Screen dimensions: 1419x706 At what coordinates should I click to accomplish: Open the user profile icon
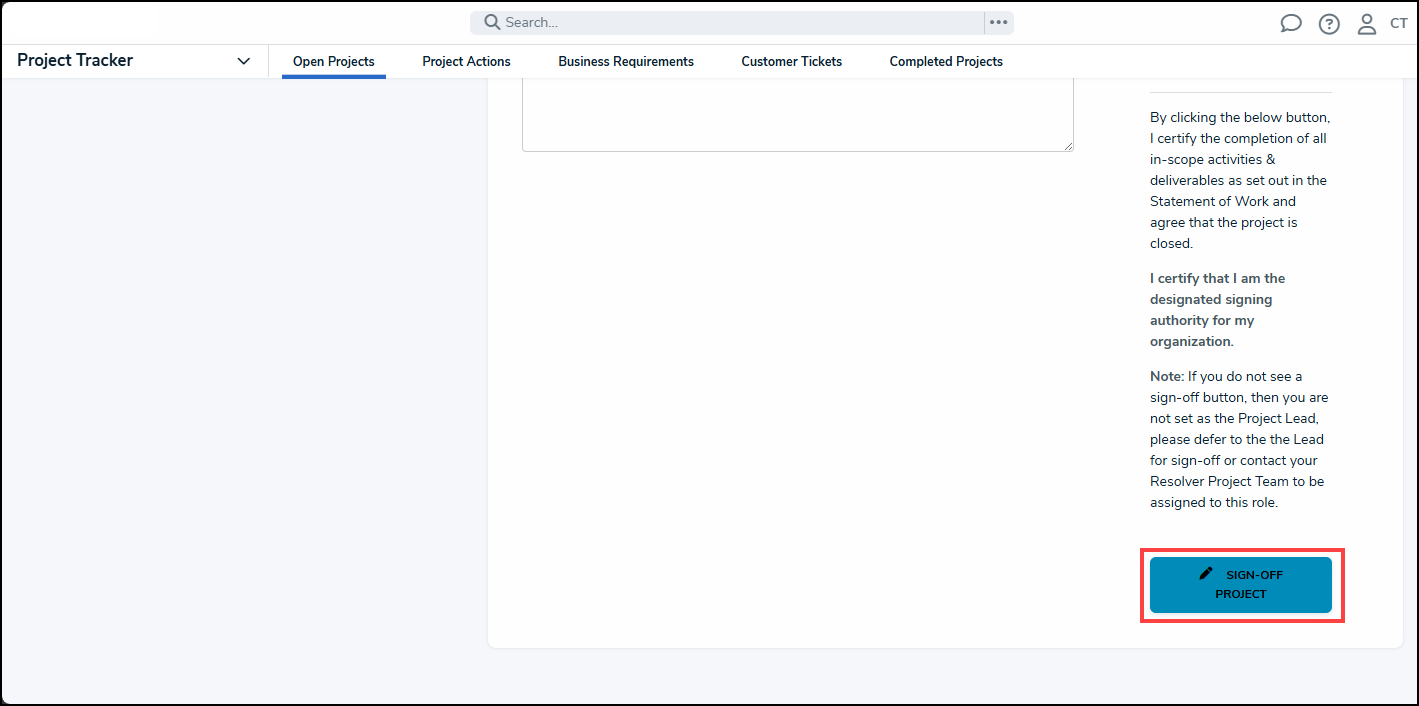click(x=1366, y=22)
